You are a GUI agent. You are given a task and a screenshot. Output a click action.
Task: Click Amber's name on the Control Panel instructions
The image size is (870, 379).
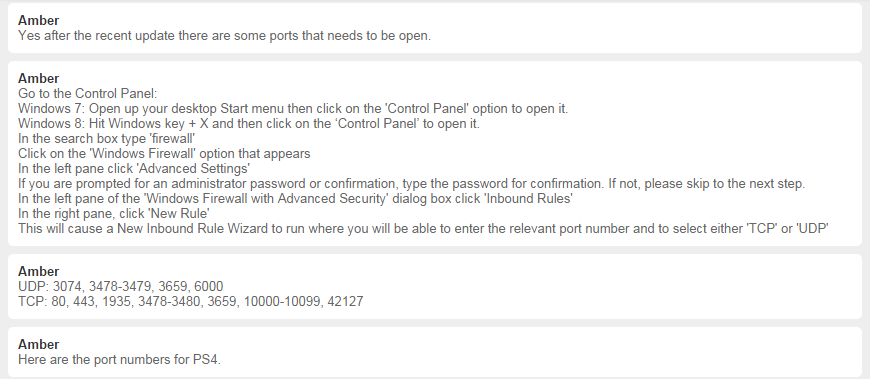point(38,79)
